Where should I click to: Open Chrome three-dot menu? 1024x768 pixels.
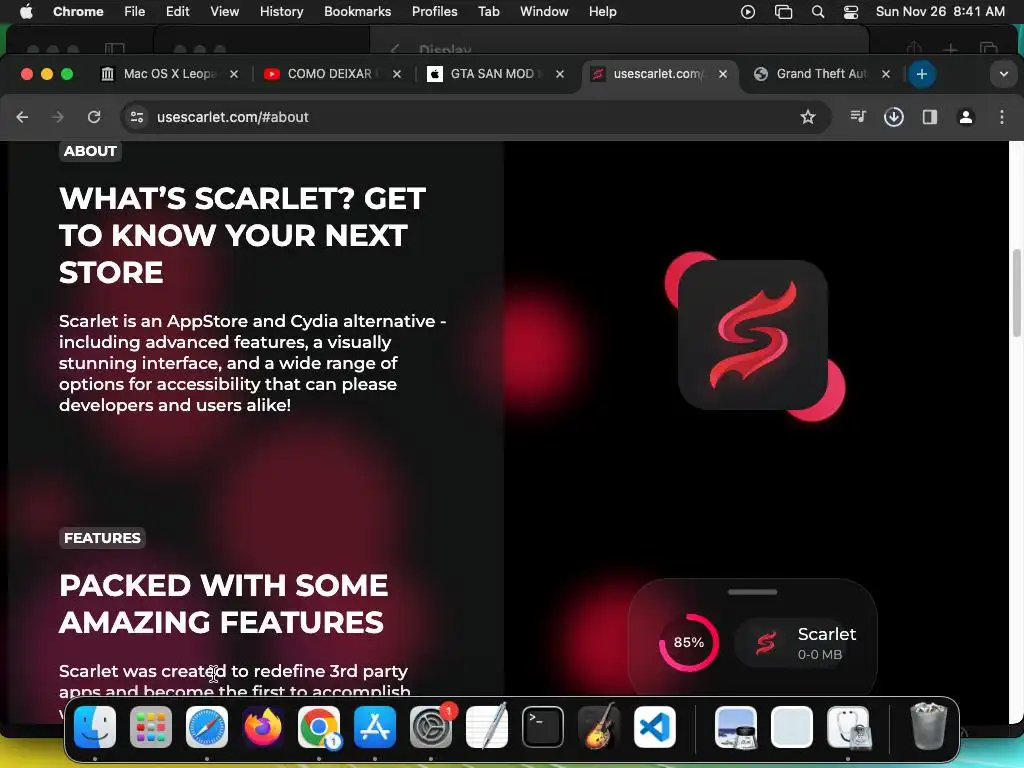click(1002, 117)
